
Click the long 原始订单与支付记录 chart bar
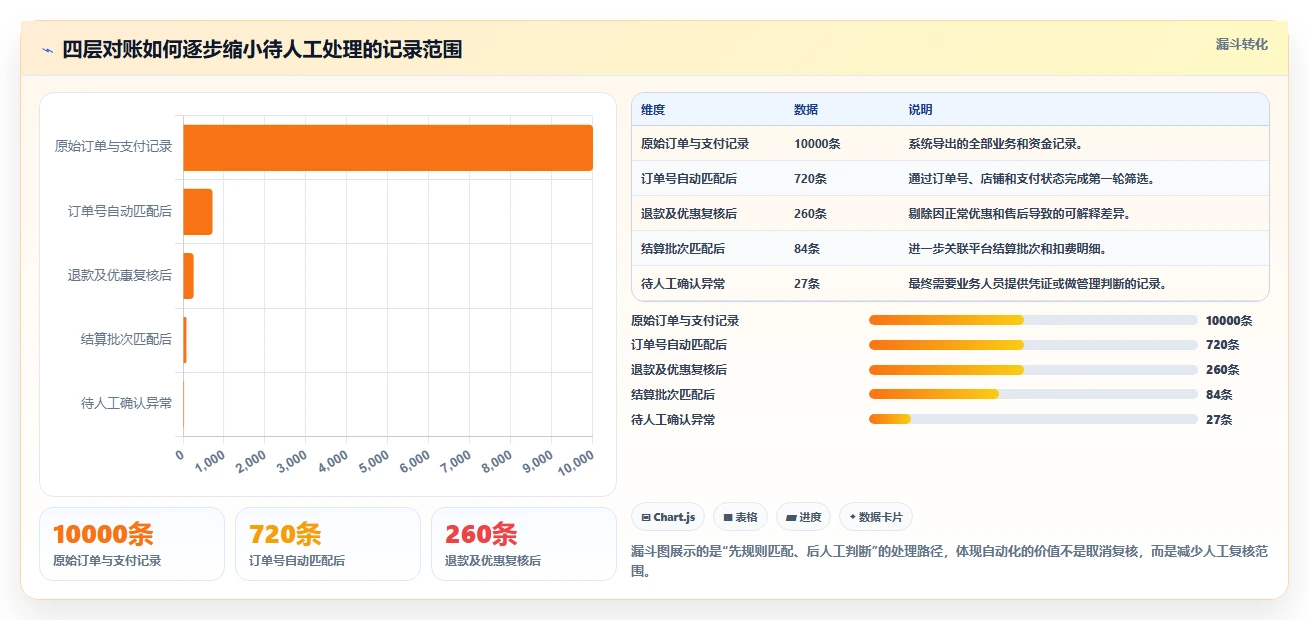[x=388, y=147]
